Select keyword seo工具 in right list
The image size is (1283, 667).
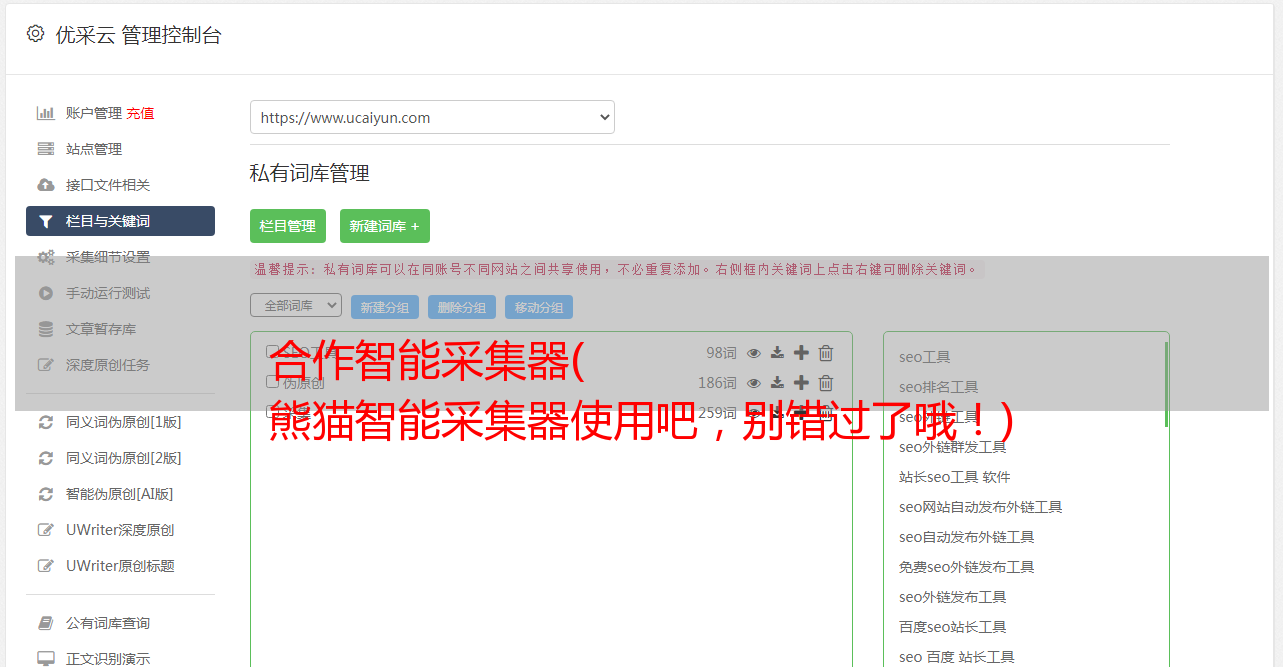(925, 357)
